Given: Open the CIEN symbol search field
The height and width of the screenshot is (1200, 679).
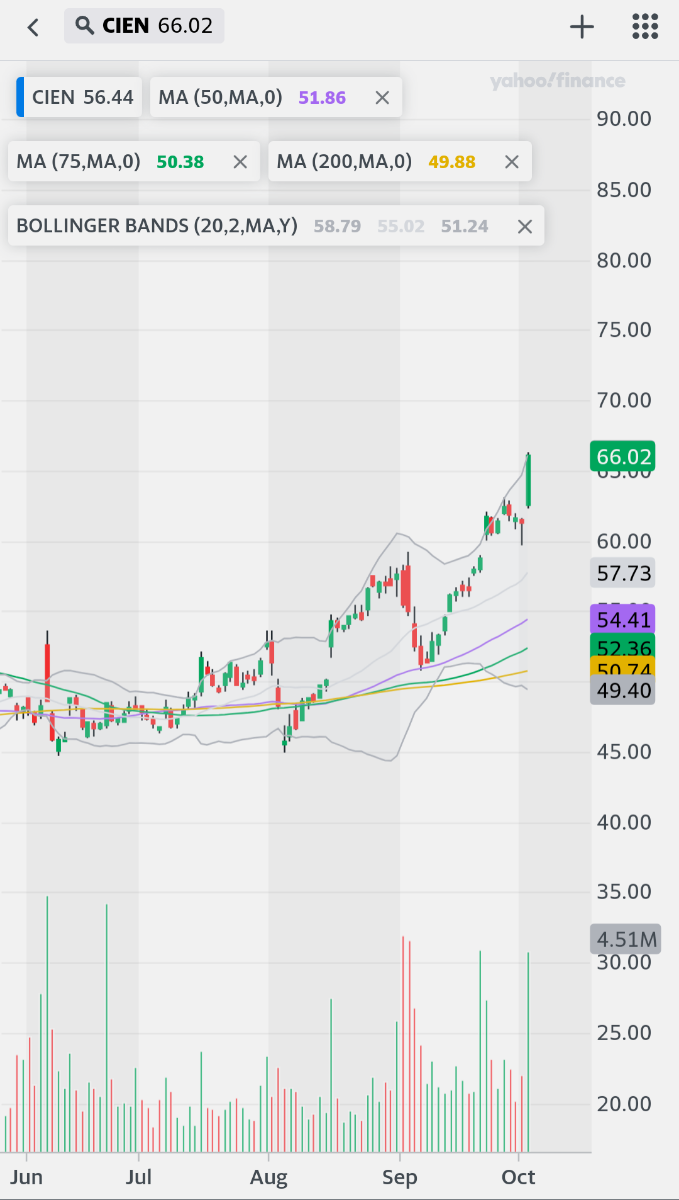Looking at the screenshot, I should [x=144, y=26].
